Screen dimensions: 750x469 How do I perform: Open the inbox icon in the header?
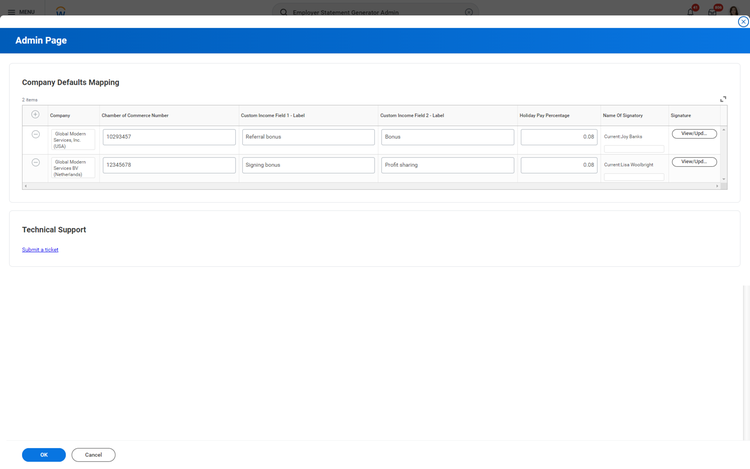click(712, 12)
